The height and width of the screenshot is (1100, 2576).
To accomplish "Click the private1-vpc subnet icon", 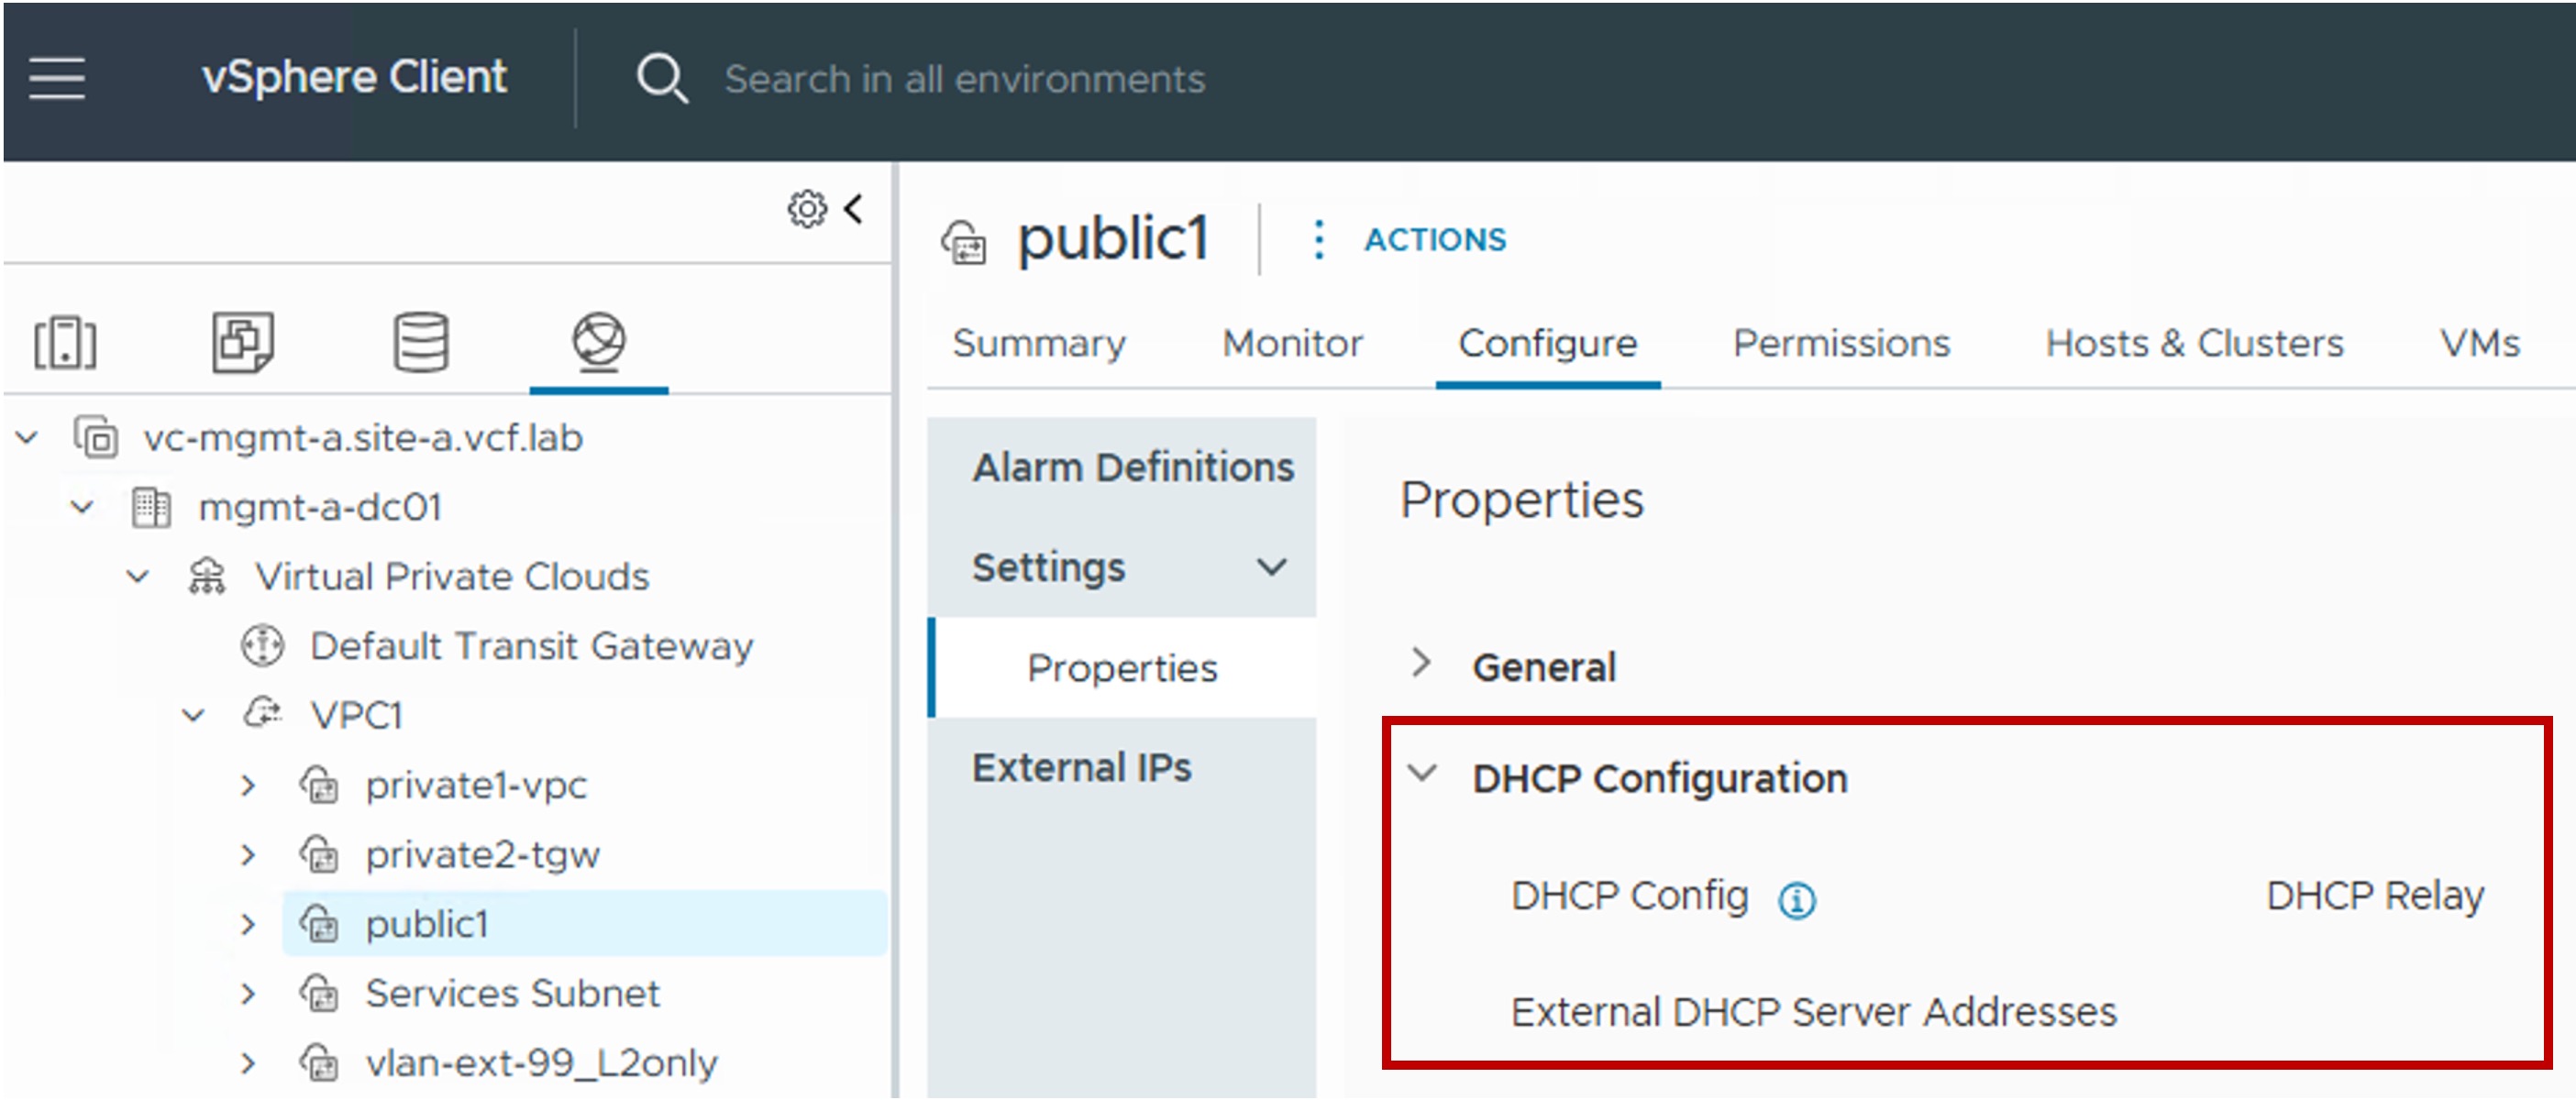I will [319, 785].
